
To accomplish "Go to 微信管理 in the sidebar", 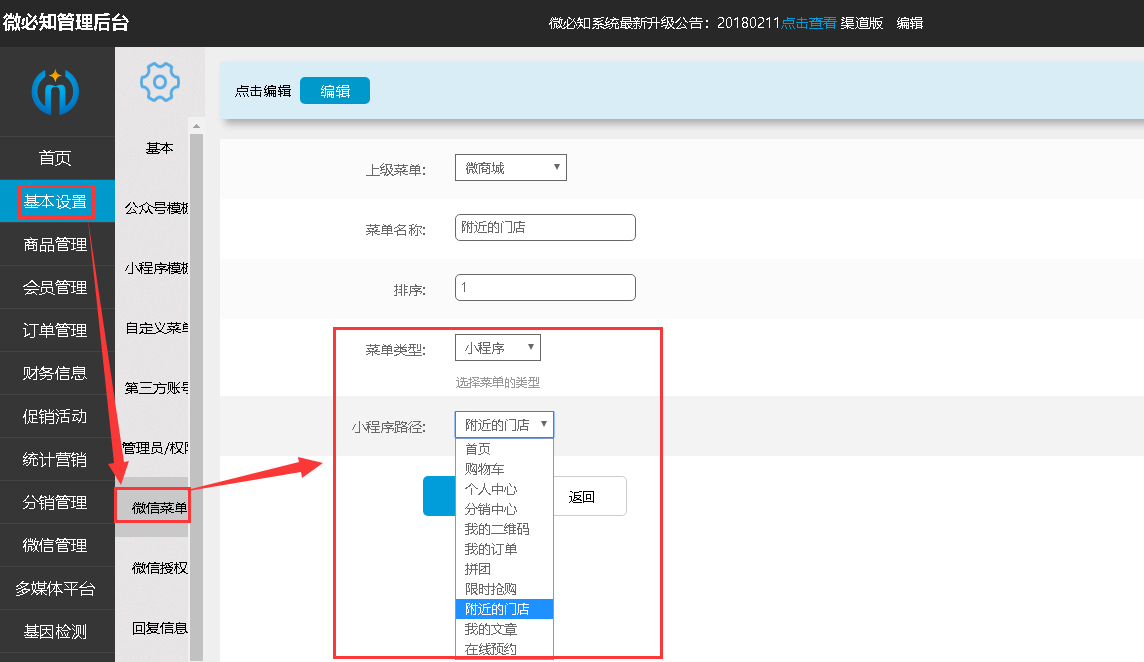I will [57, 545].
